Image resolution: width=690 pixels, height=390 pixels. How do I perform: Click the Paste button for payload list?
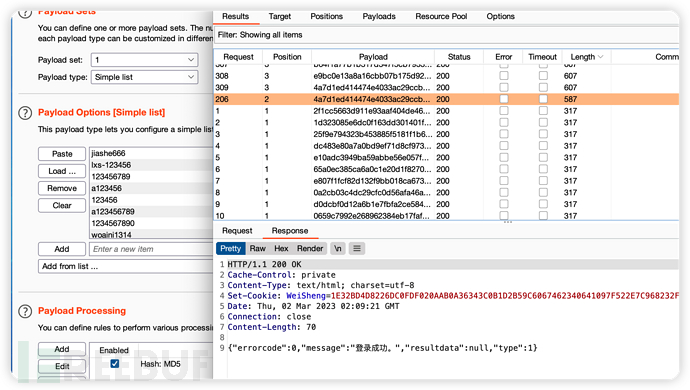coord(62,154)
